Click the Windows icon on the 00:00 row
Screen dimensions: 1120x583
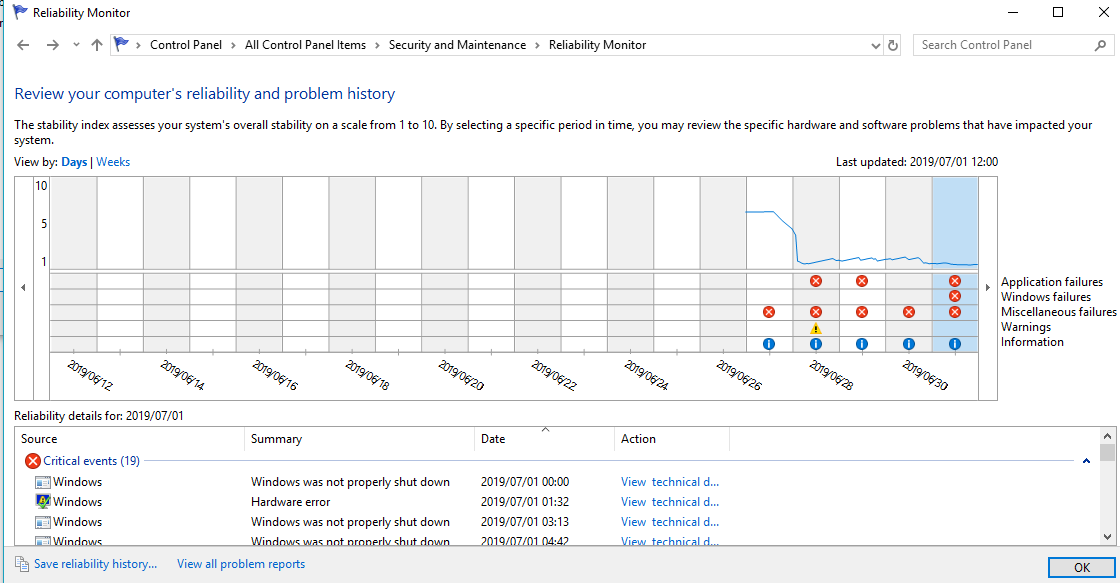coord(43,482)
